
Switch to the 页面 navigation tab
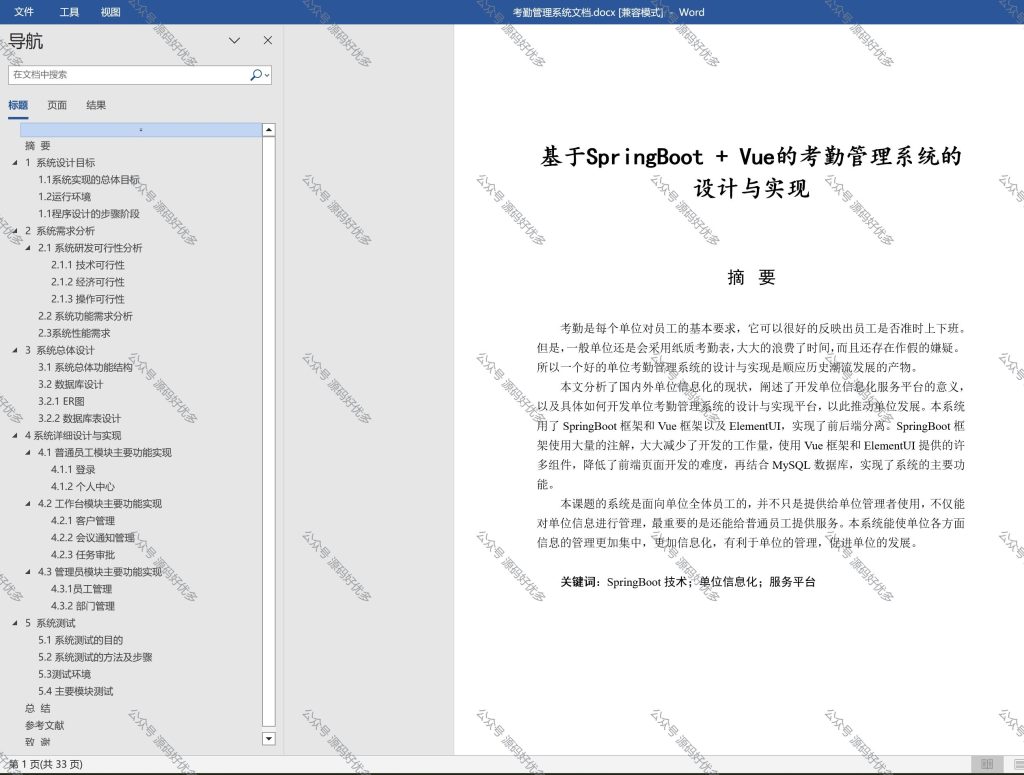coord(57,105)
